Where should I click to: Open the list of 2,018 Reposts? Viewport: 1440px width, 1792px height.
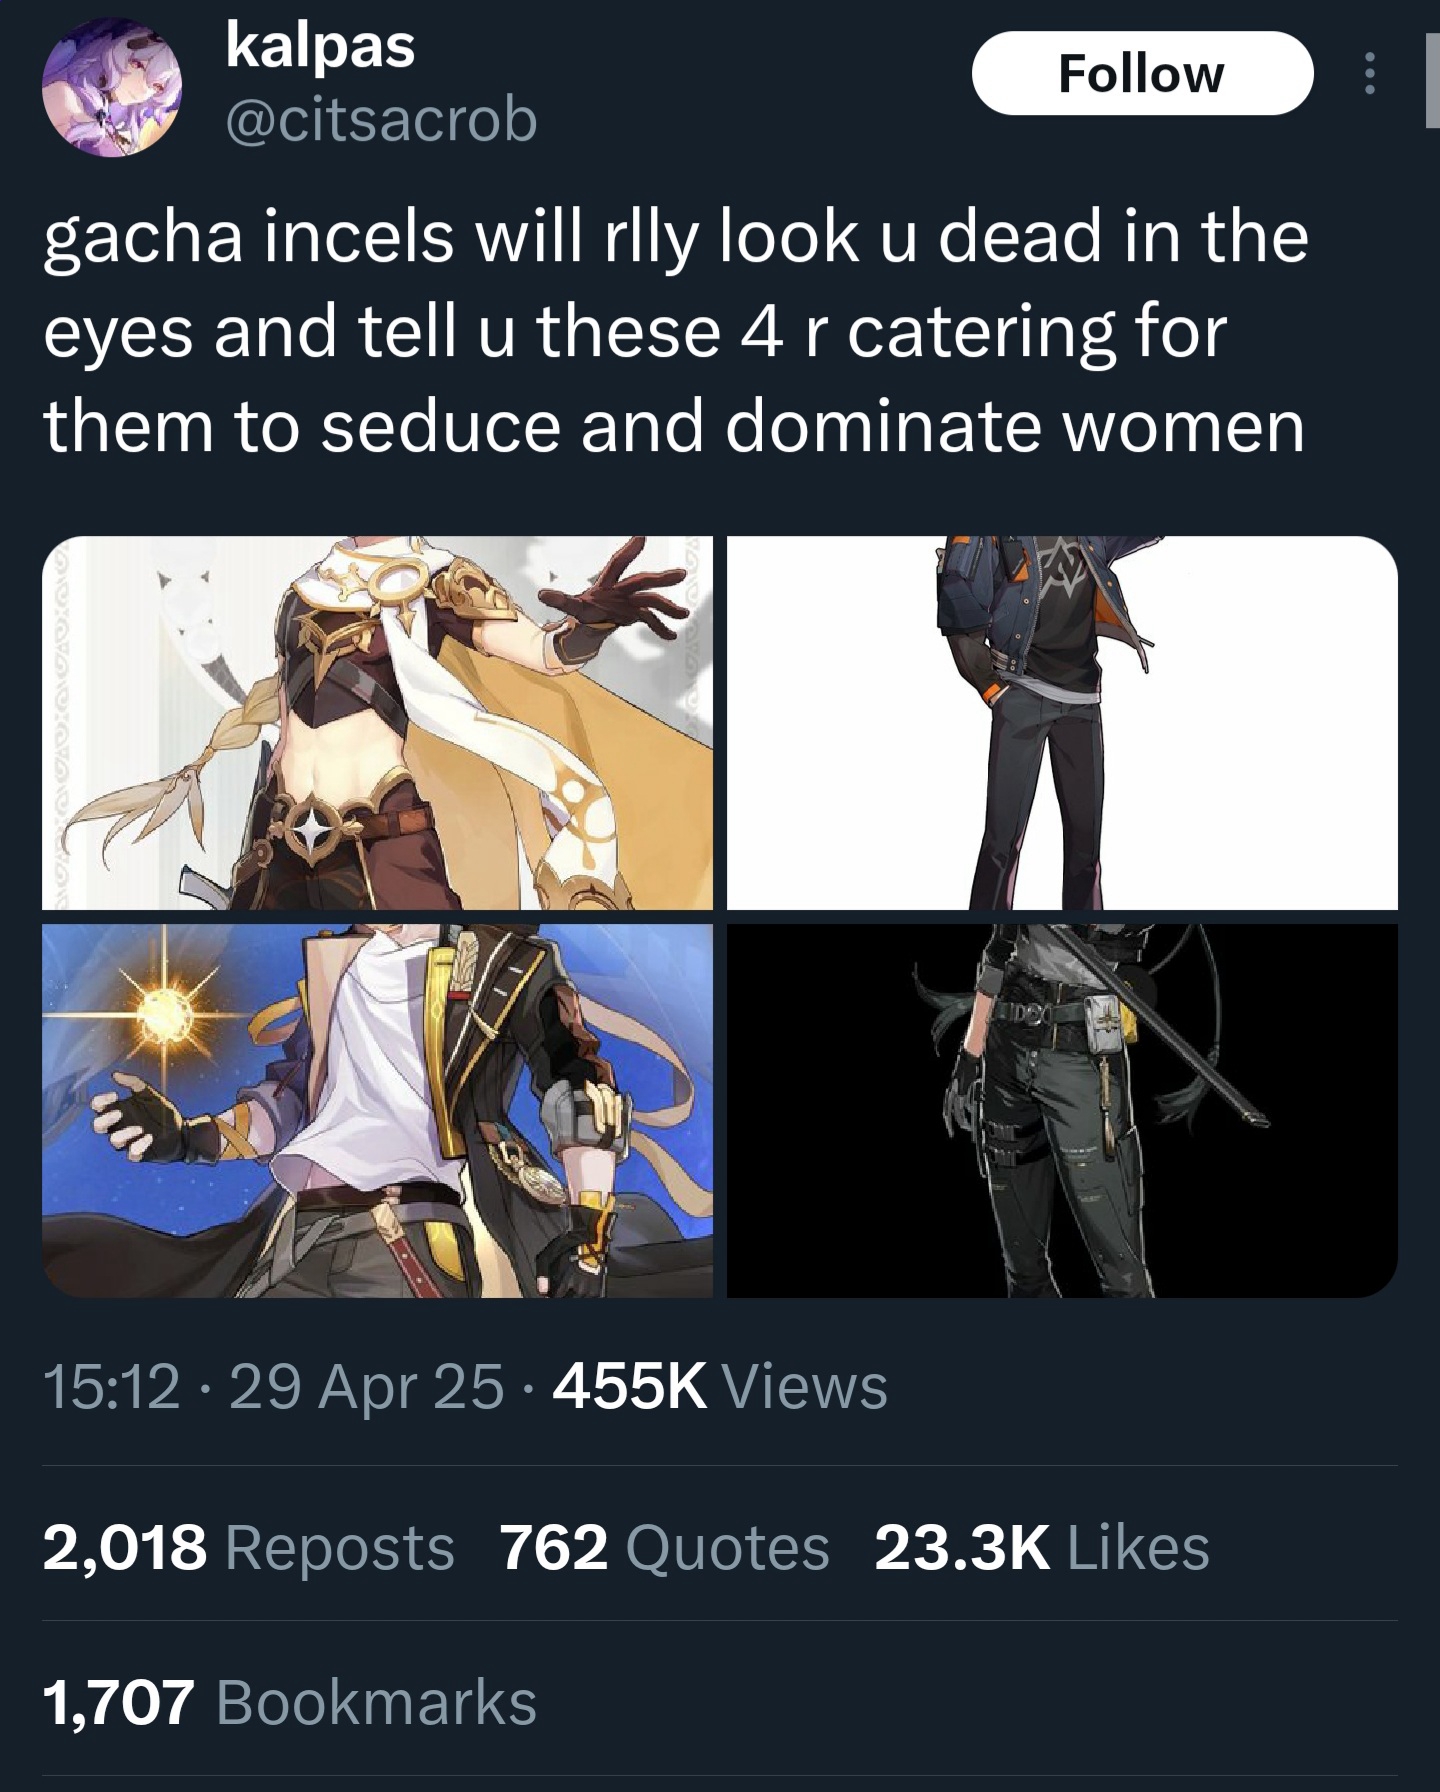click(x=249, y=1547)
